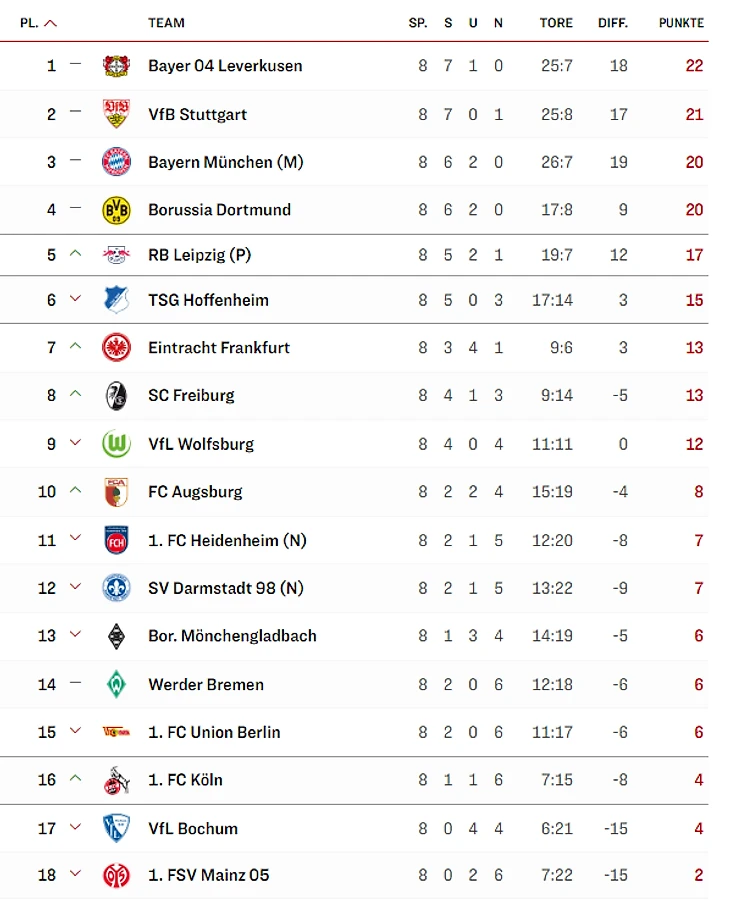The image size is (730, 911).
Task: Click the Eintracht Frankfurt eagle crest
Action: [x=116, y=348]
